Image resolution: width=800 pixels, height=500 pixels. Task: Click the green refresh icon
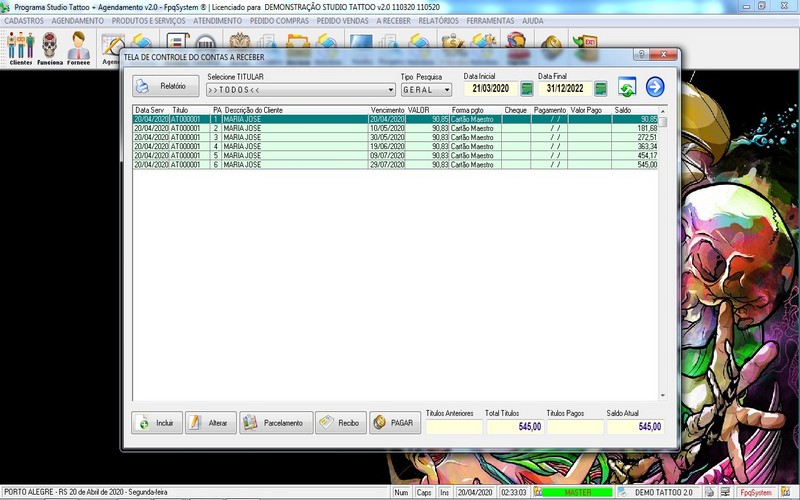point(627,87)
